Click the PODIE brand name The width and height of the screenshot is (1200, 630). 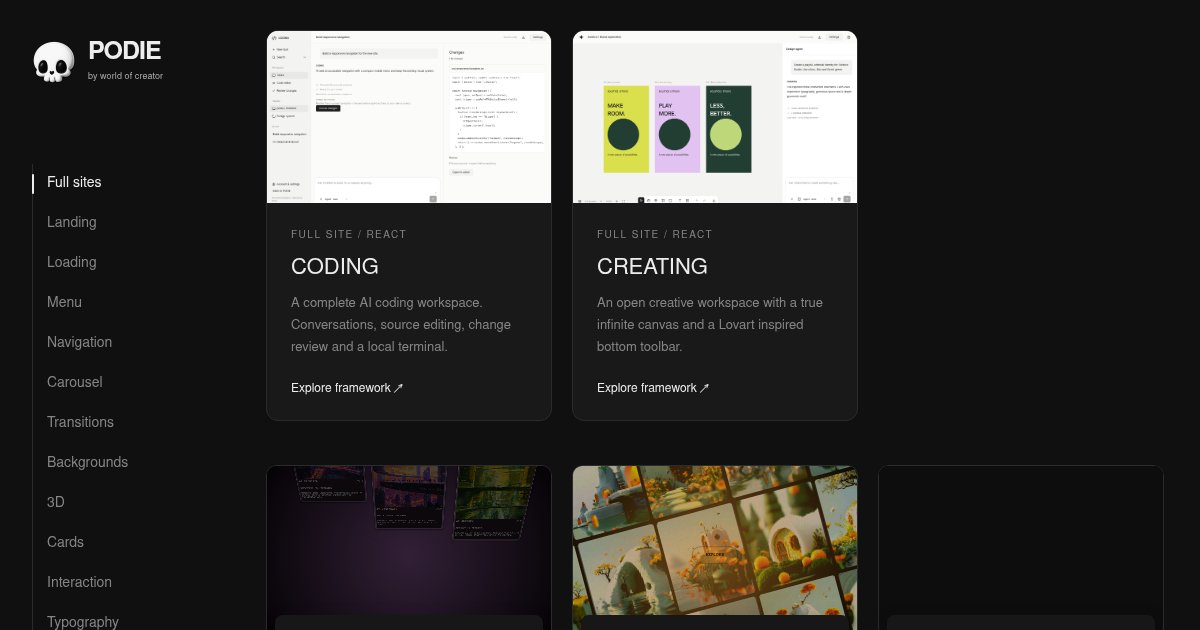[124, 51]
